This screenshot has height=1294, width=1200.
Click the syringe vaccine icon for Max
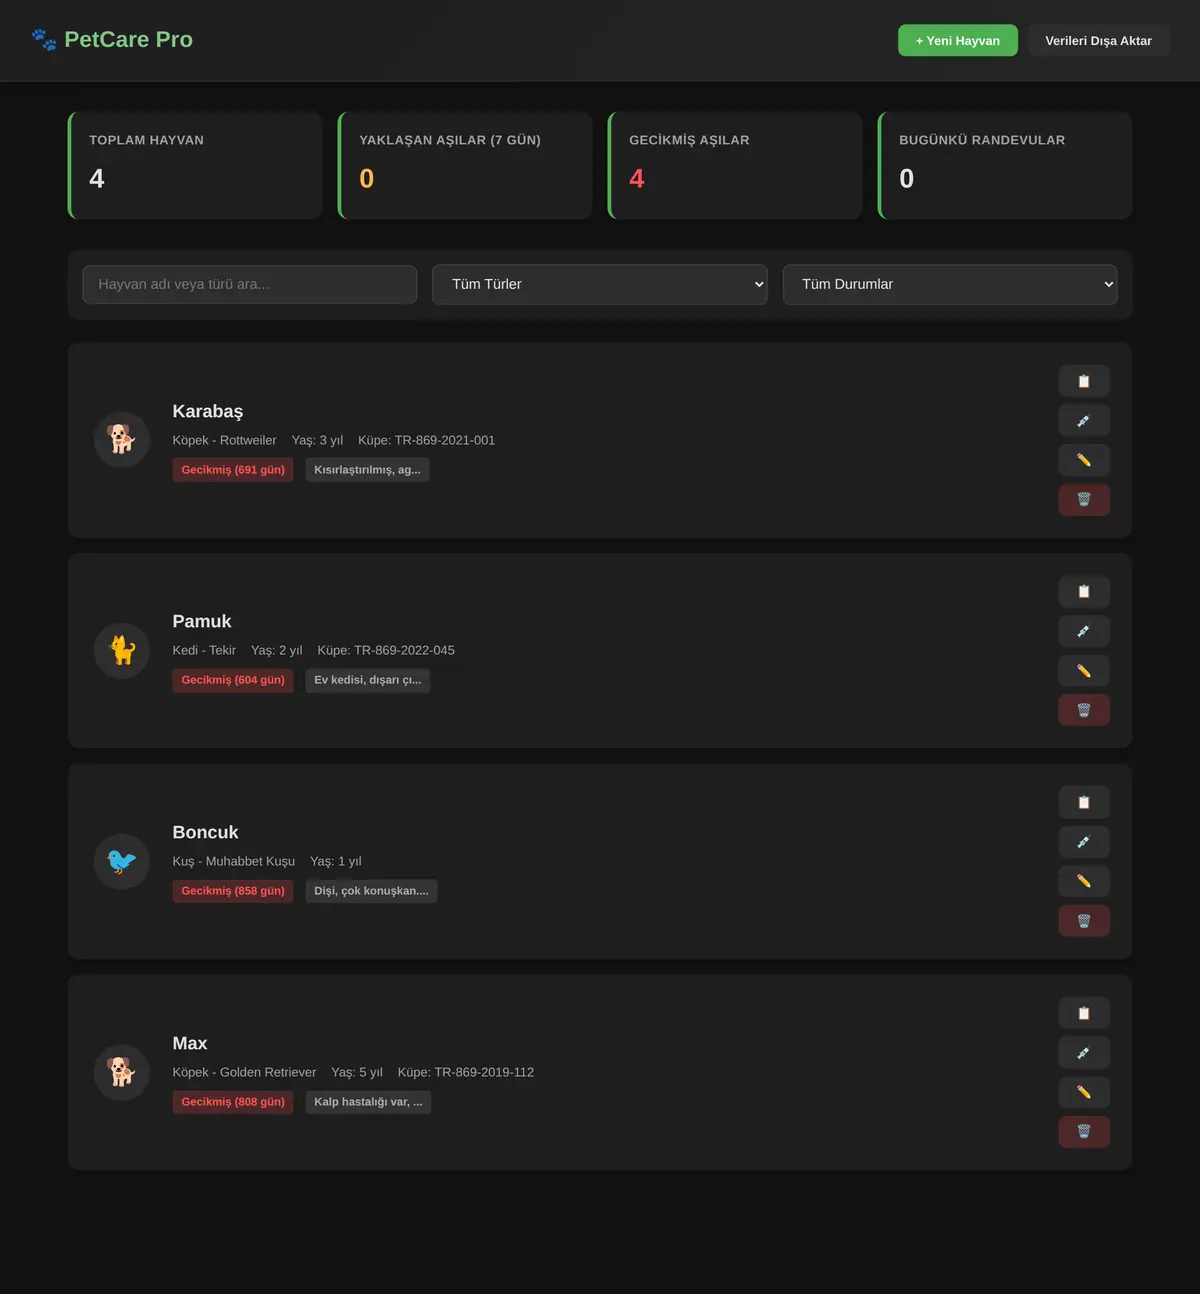[x=1084, y=1053]
